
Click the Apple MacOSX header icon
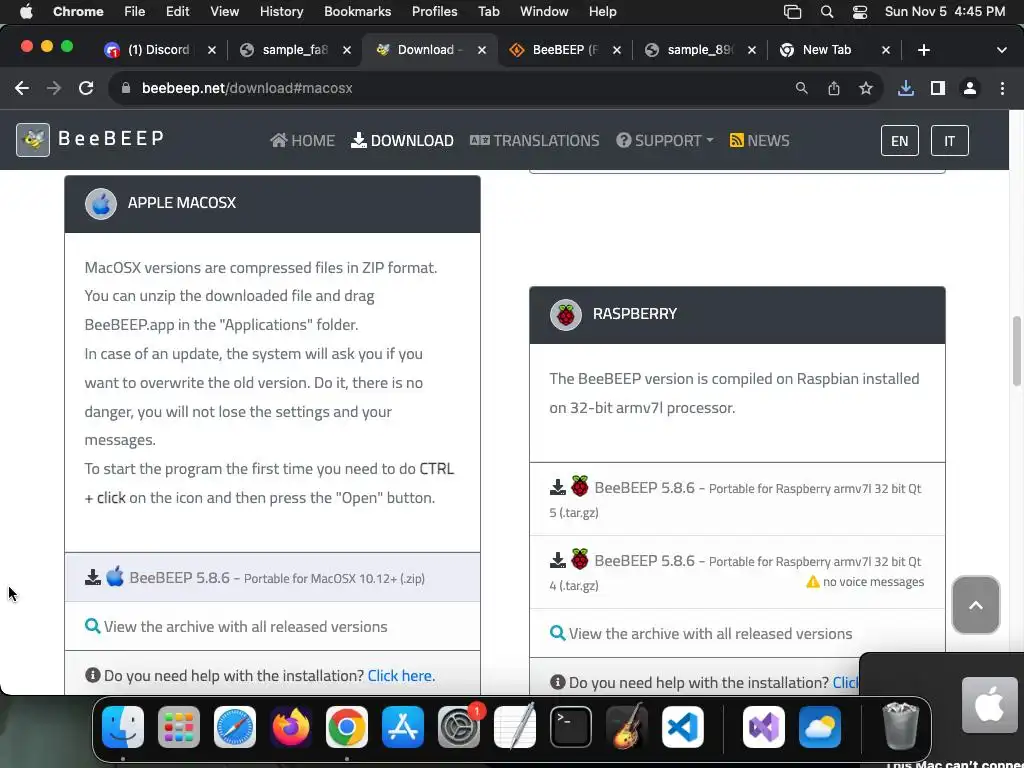tap(101, 204)
